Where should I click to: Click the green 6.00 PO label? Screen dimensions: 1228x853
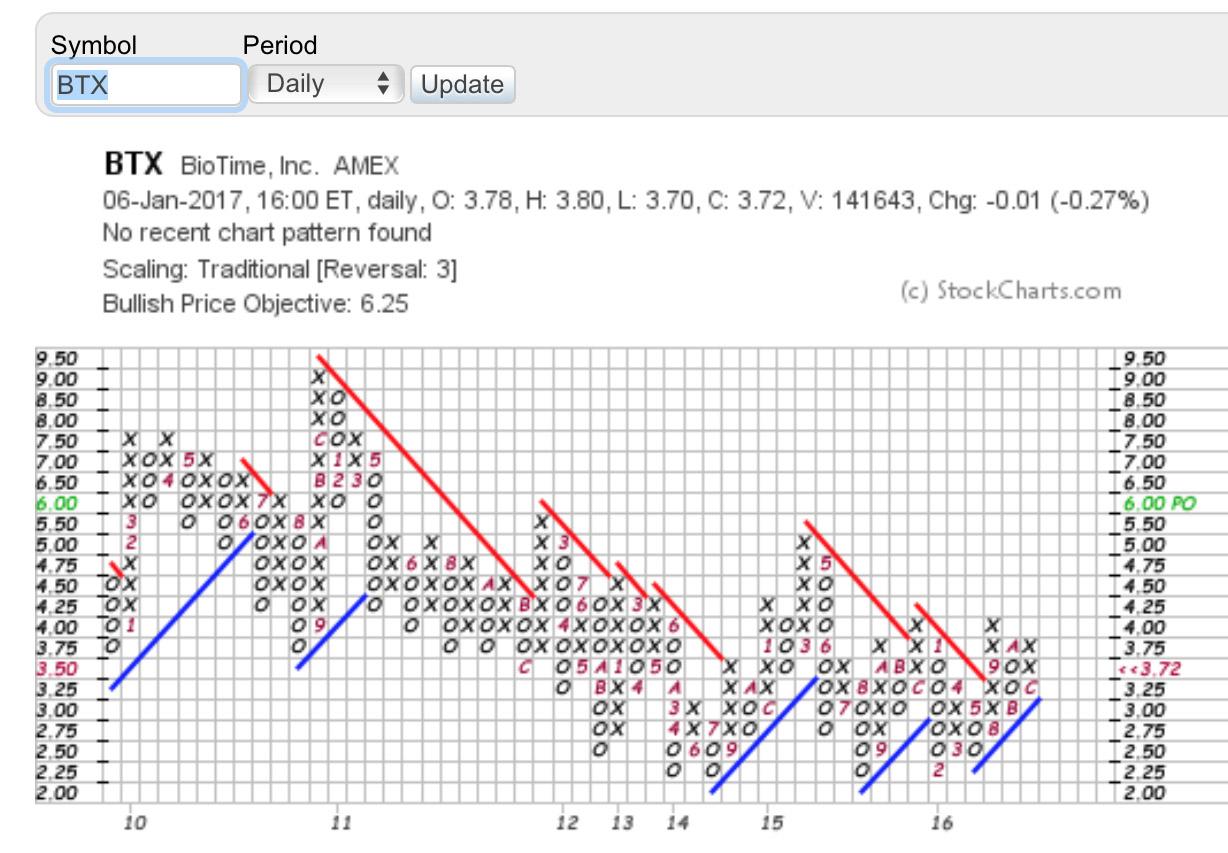(x=1159, y=504)
